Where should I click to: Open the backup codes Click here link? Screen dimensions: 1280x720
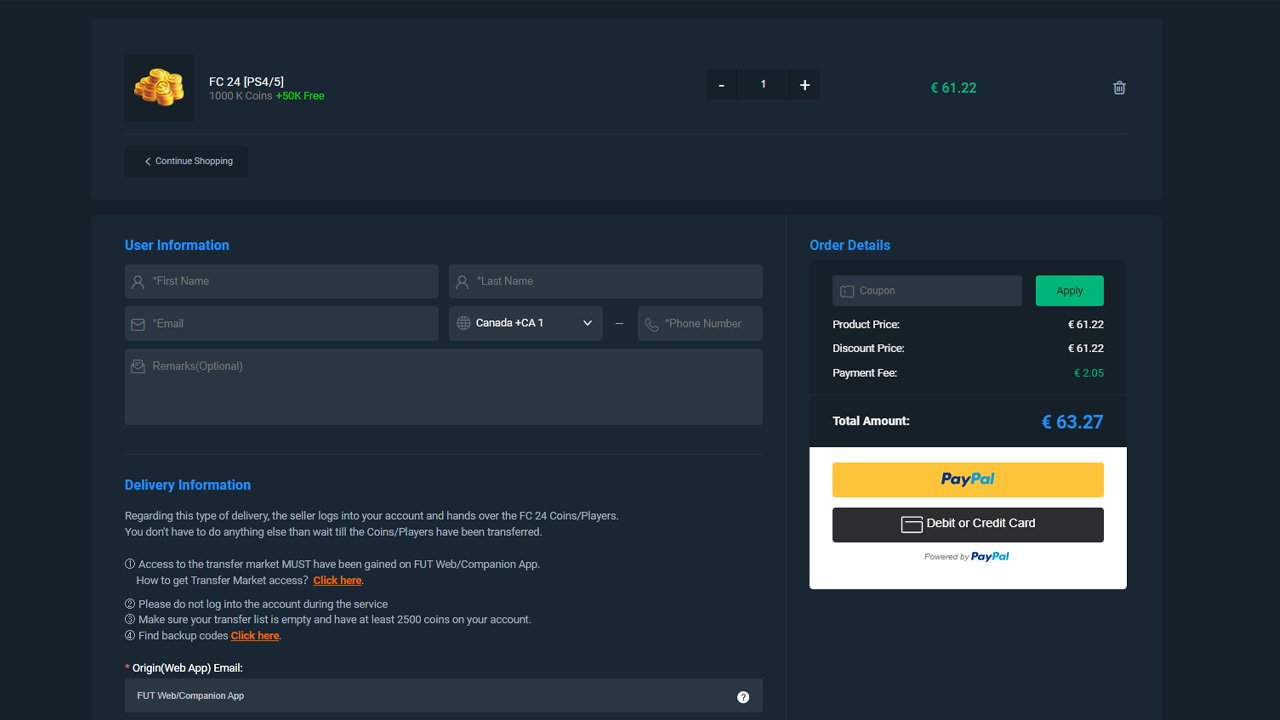pyautogui.click(x=255, y=636)
